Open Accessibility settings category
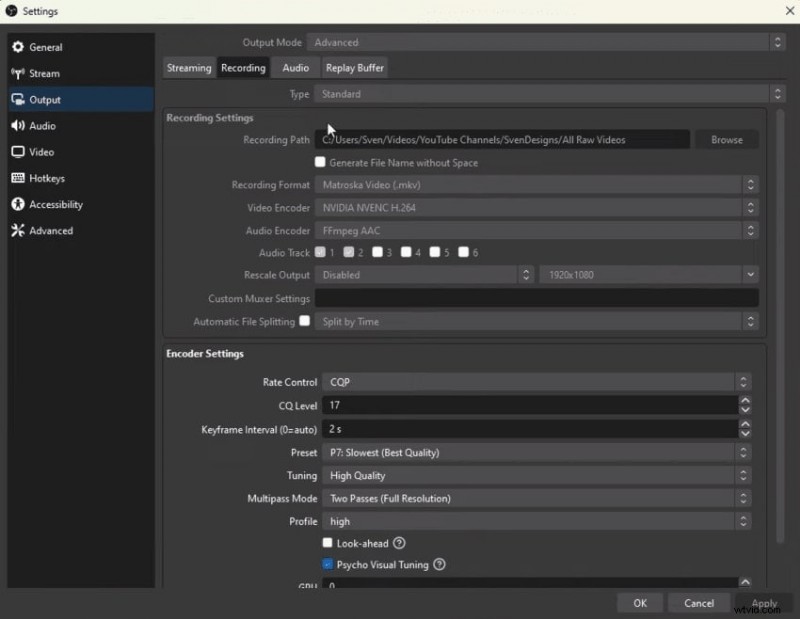The height and width of the screenshot is (619, 800). (81, 204)
